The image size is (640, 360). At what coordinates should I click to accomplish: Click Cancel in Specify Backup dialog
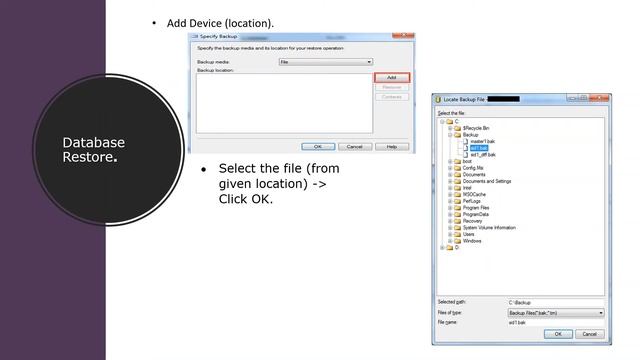pyautogui.click(x=355, y=147)
